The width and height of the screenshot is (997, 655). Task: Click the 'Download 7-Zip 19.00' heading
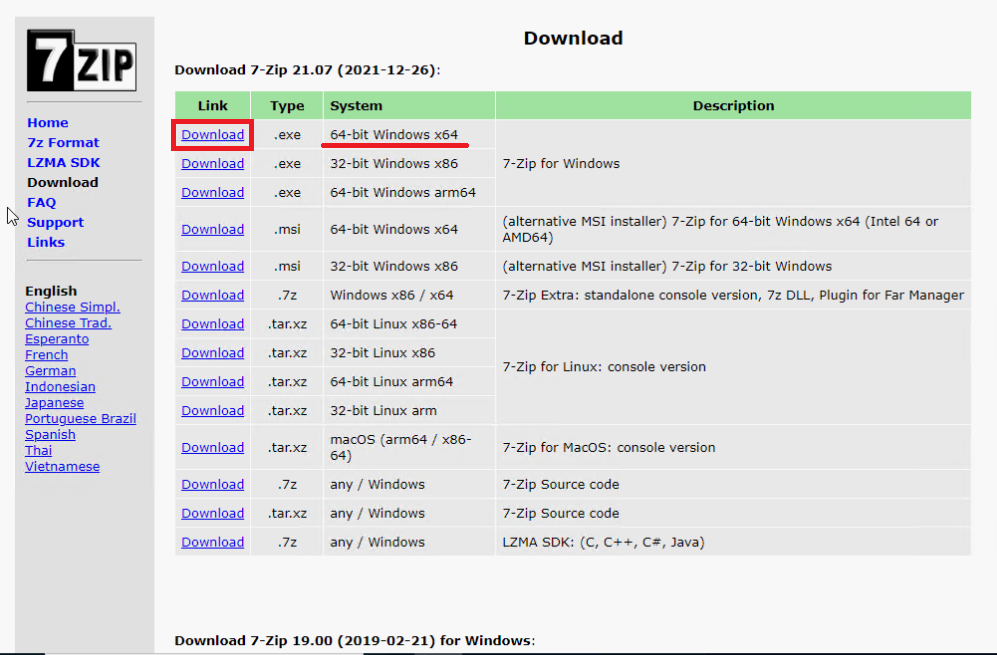click(x=355, y=640)
